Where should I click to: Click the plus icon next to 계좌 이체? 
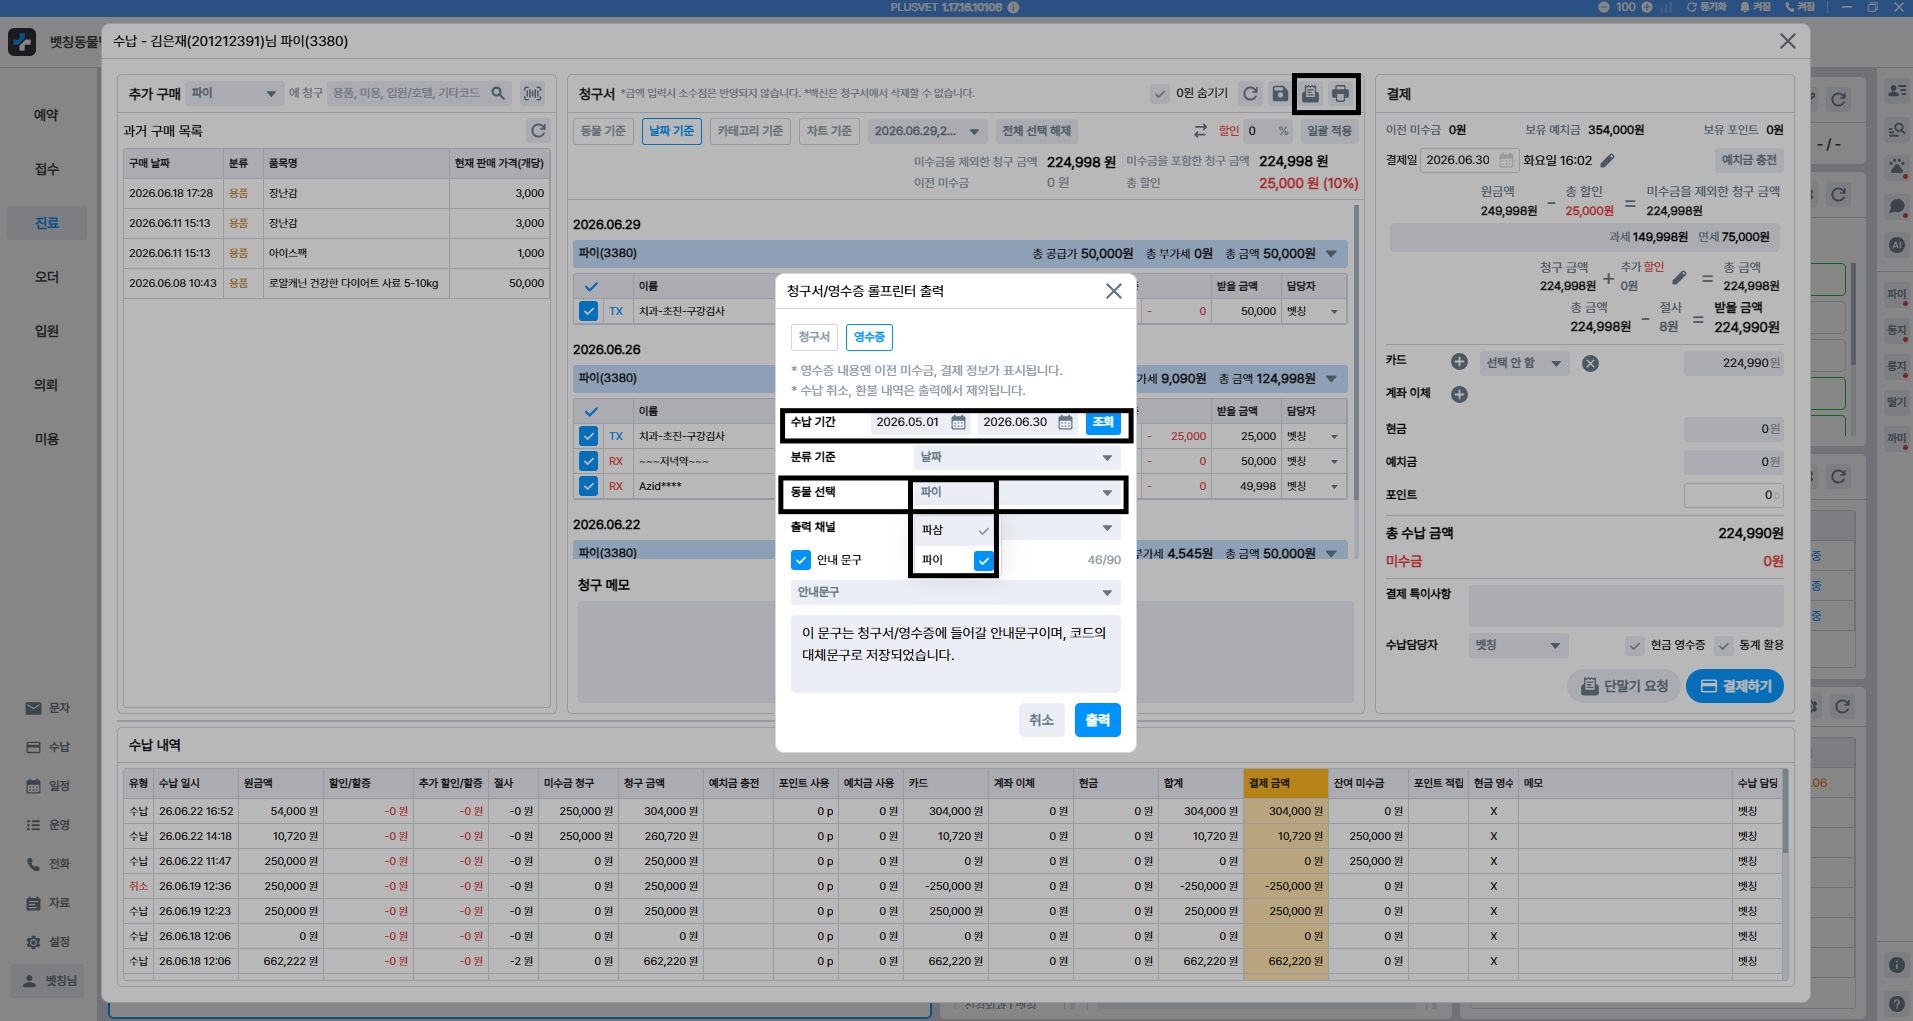point(1459,394)
